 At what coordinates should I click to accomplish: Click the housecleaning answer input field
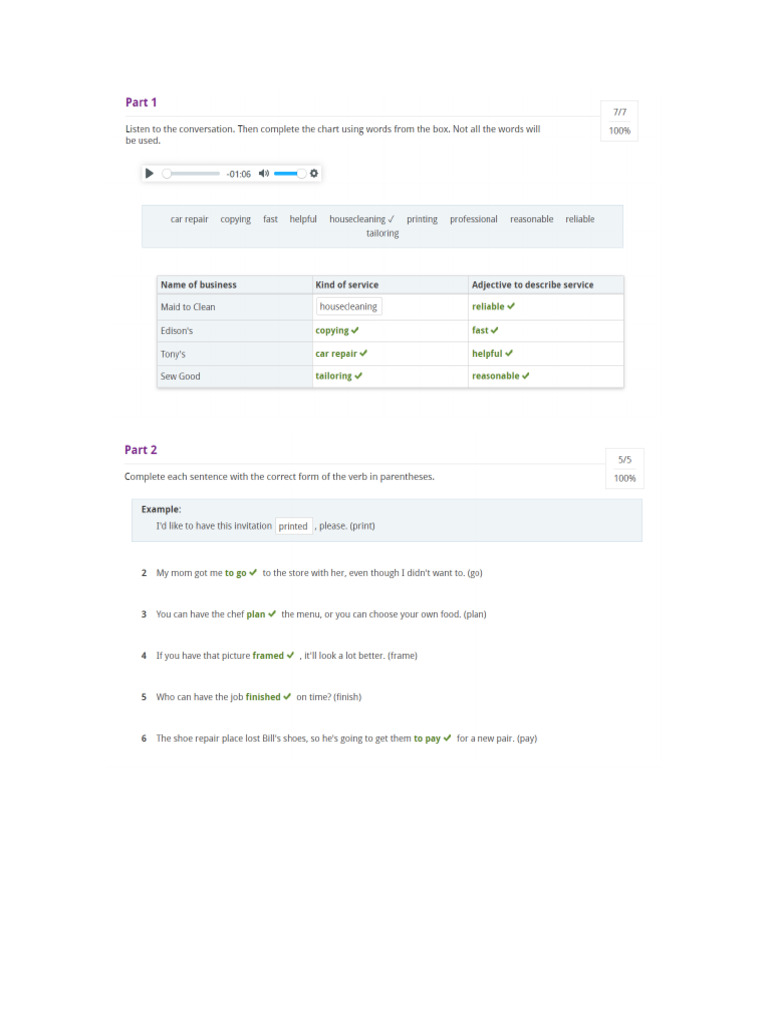tap(348, 307)
